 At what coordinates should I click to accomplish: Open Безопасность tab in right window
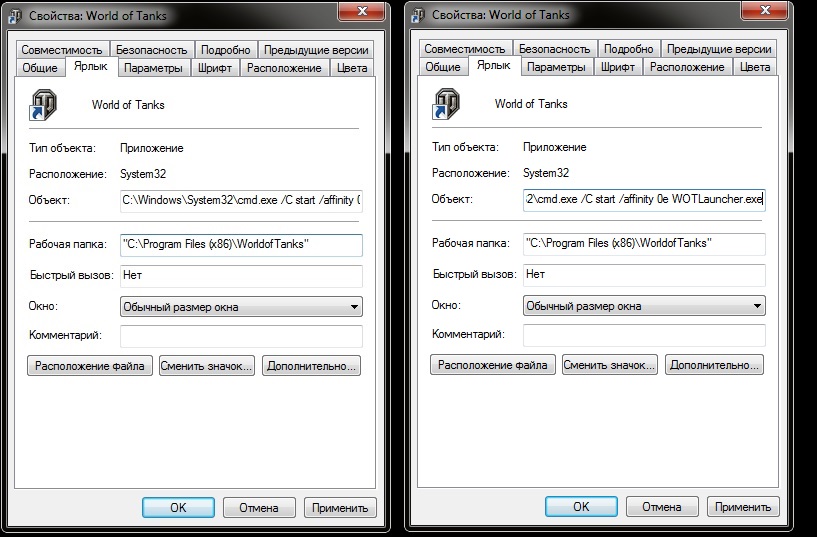click(554, 49)
